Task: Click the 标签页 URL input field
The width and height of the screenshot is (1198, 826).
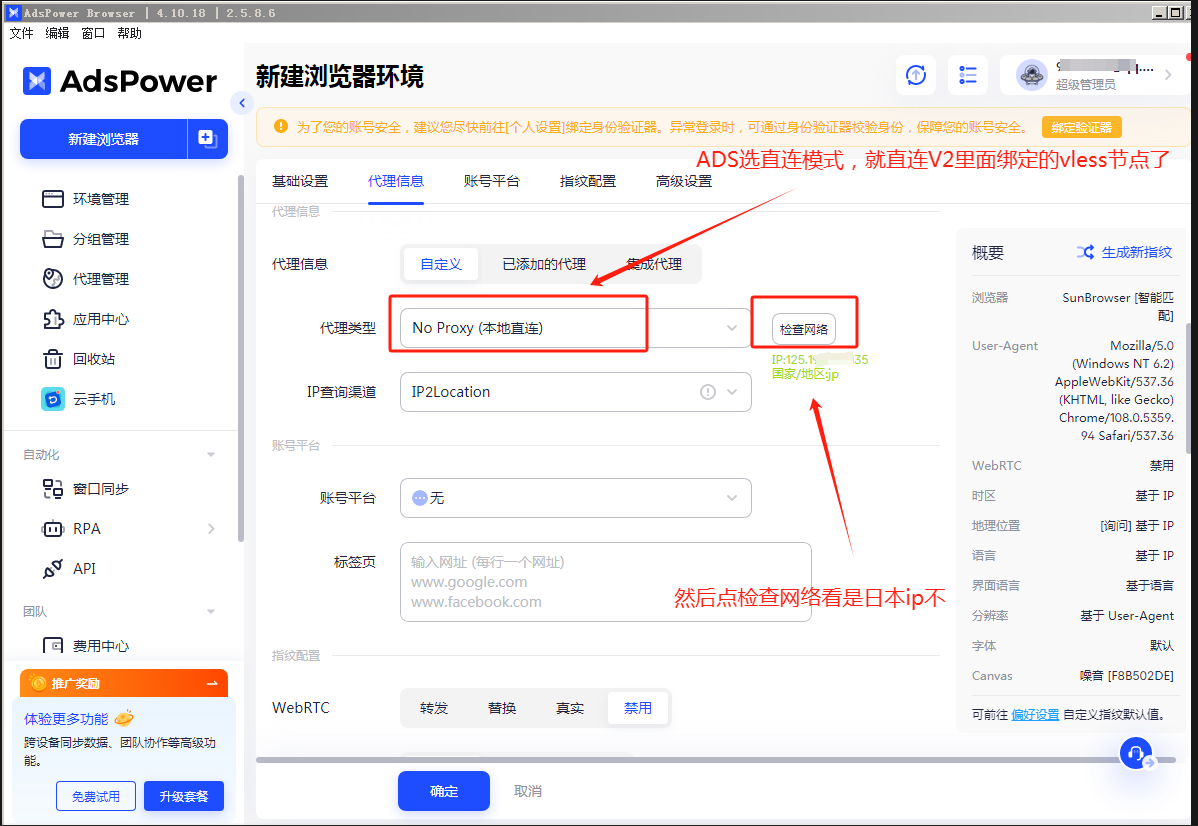Action: (605, 581)
